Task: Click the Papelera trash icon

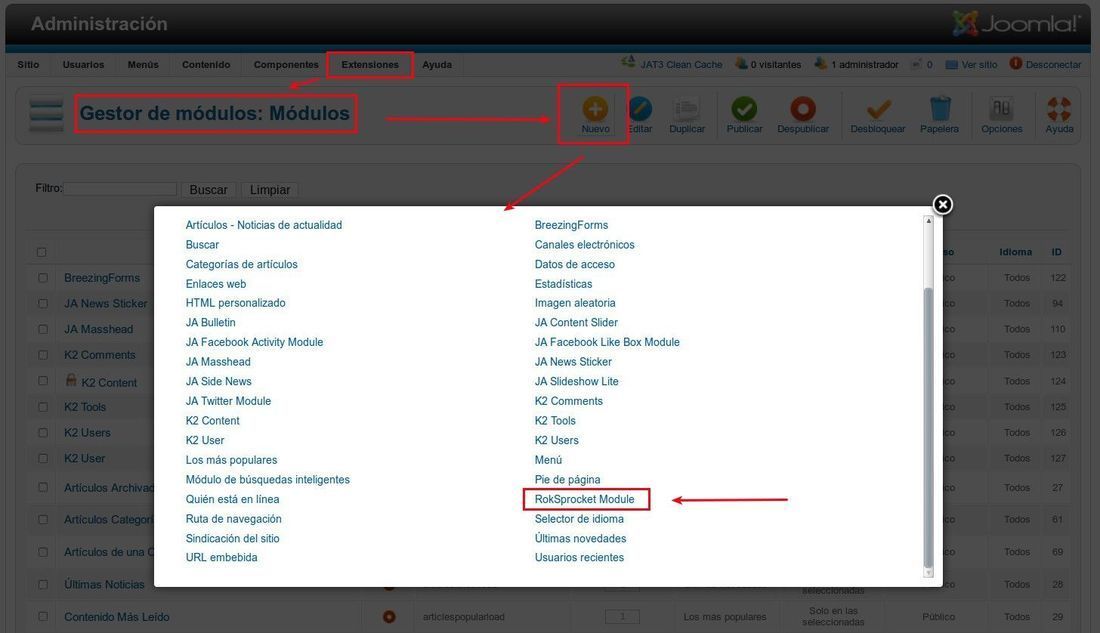Action: (x=939, y=109)
